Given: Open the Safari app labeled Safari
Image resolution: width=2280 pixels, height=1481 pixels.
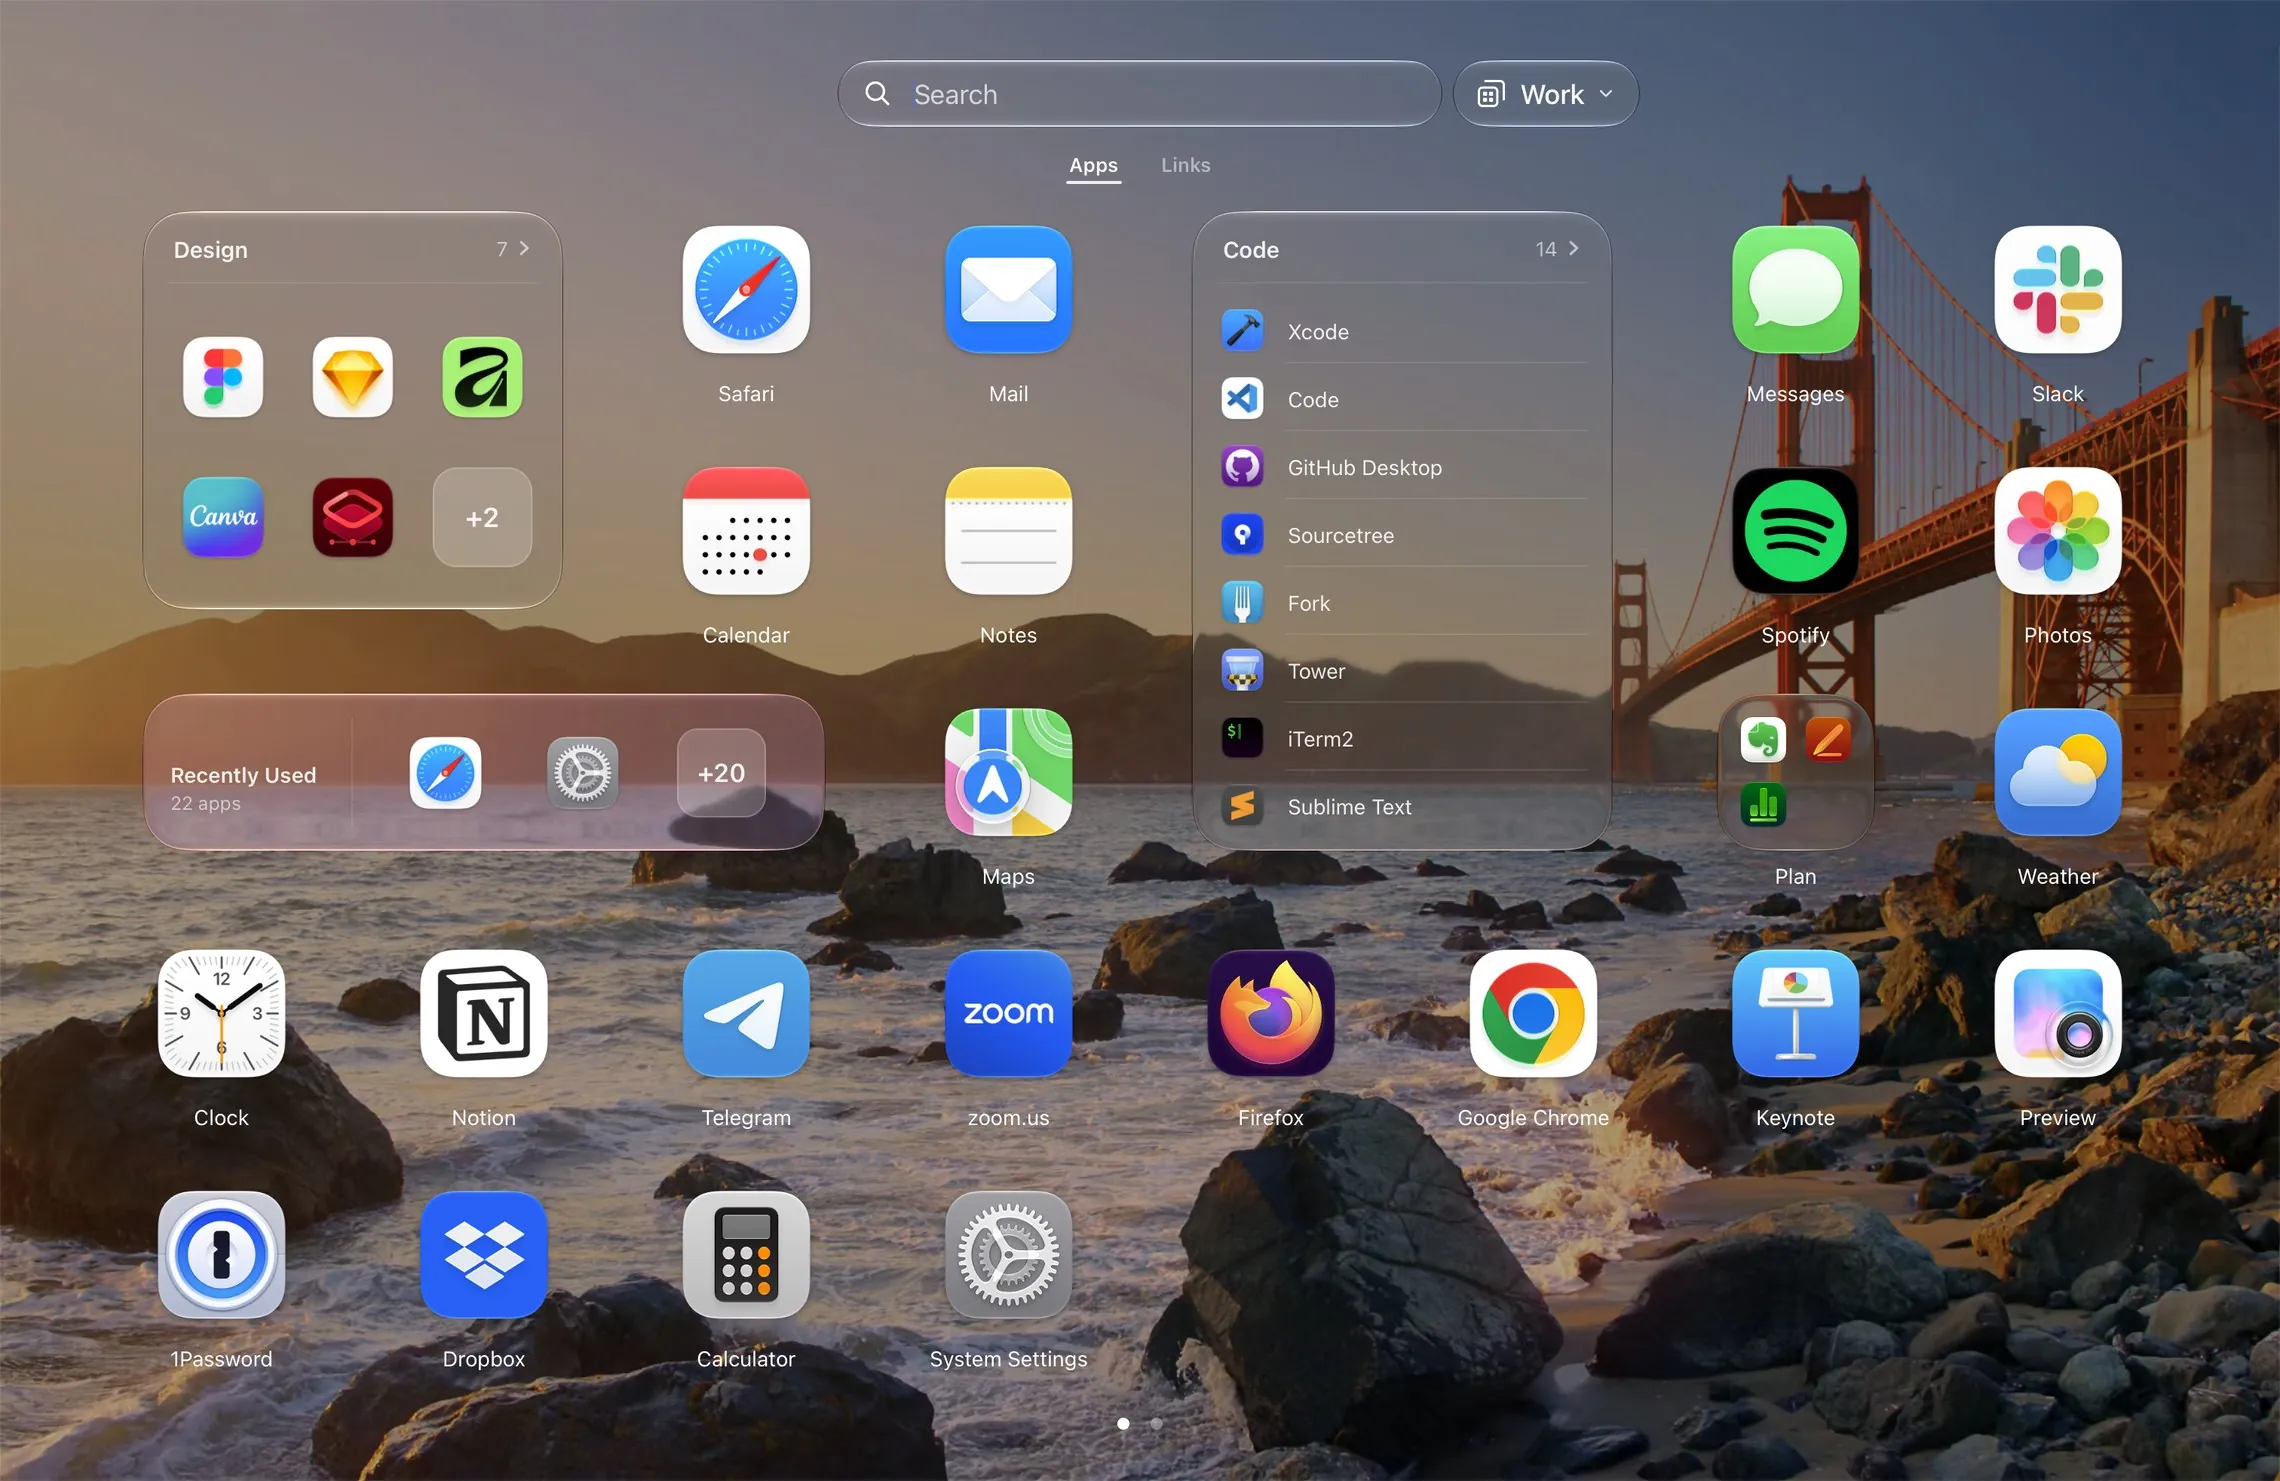Looking at the screenshot, I should [746, 290].
